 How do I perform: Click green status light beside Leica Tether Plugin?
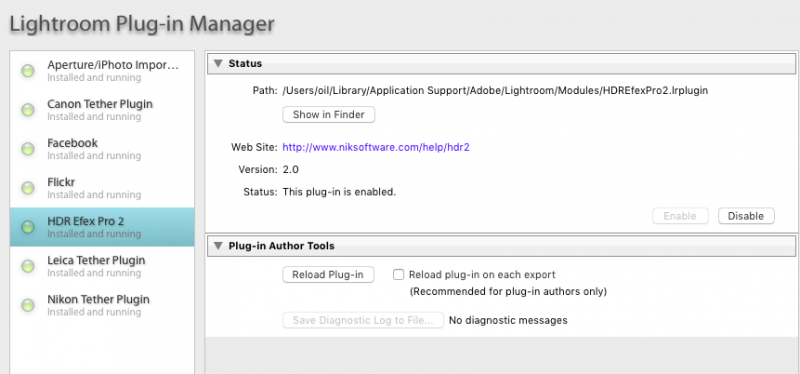28,266
